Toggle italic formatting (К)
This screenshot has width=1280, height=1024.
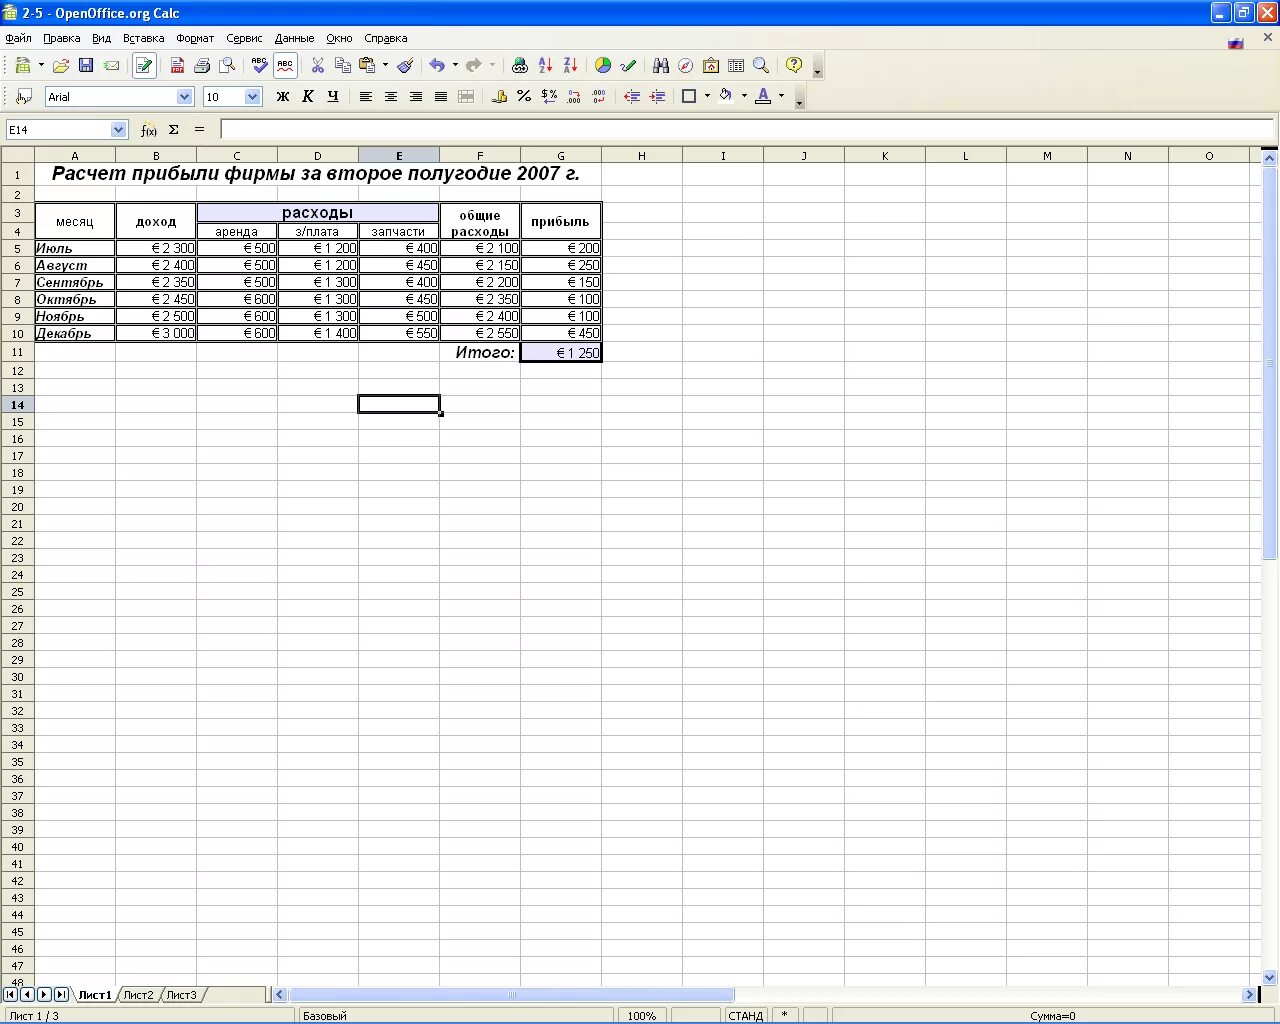click(308, 96)
